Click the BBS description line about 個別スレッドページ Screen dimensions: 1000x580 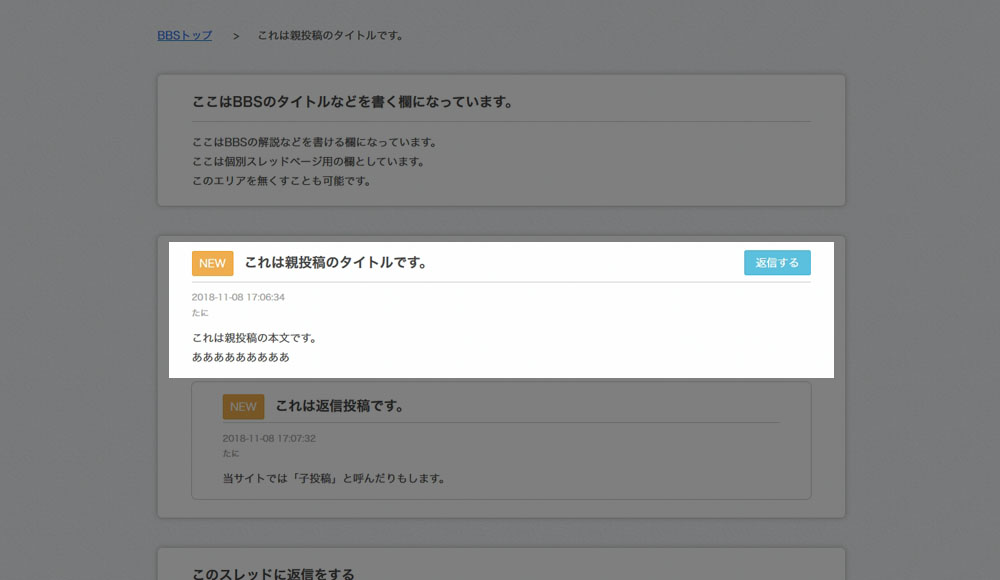[310, 161]
